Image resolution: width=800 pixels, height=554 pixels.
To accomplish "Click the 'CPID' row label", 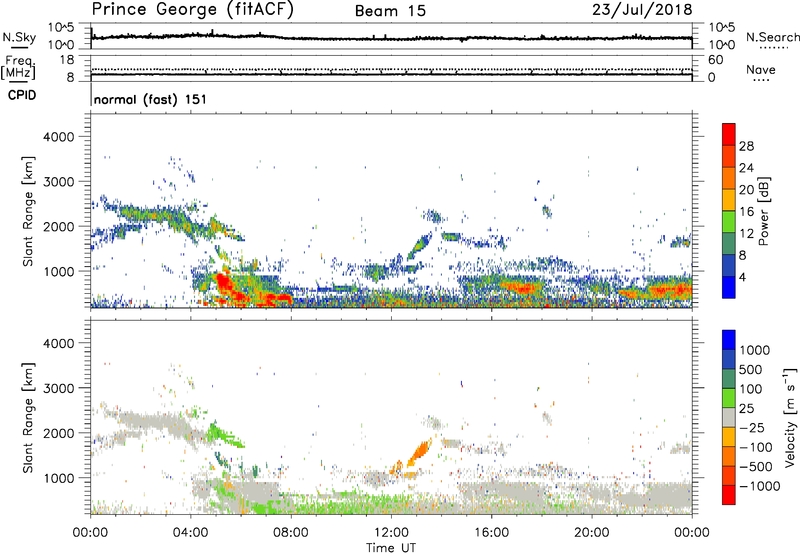I will 22,95.
